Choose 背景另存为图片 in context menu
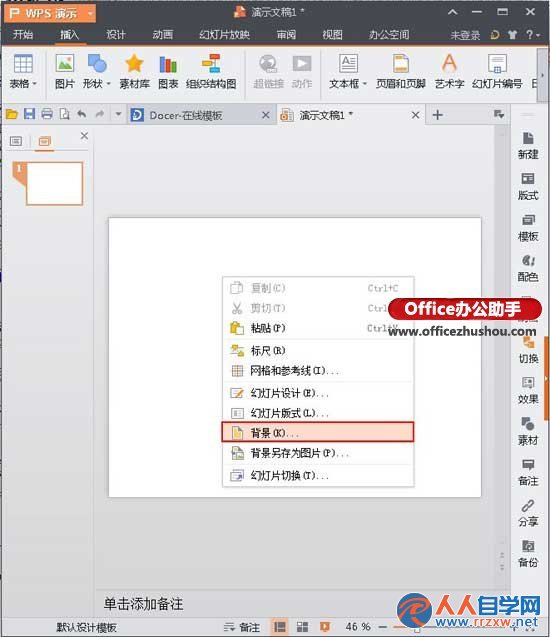The height and width of the screenshot is (637, 550). coord(318,453)
